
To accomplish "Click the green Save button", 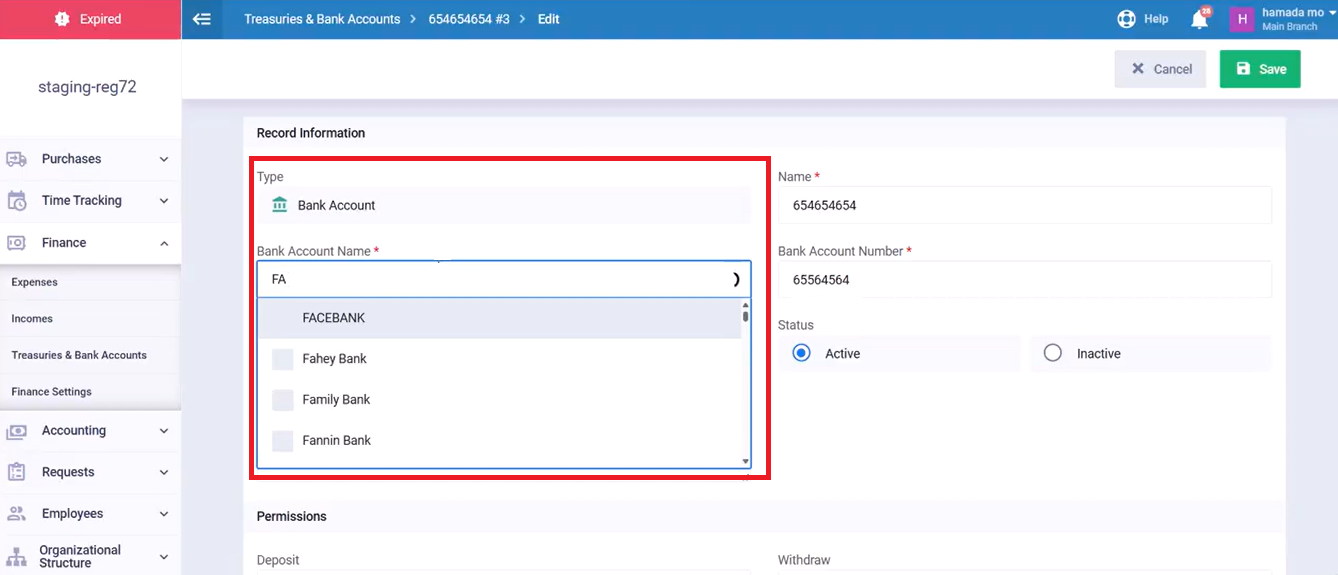I will pyautogui.click(x=1260, y=69).
